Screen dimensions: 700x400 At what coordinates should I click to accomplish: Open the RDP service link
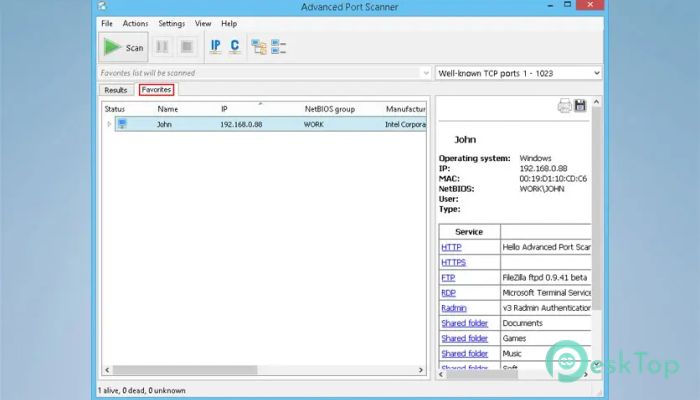(448, 293)
